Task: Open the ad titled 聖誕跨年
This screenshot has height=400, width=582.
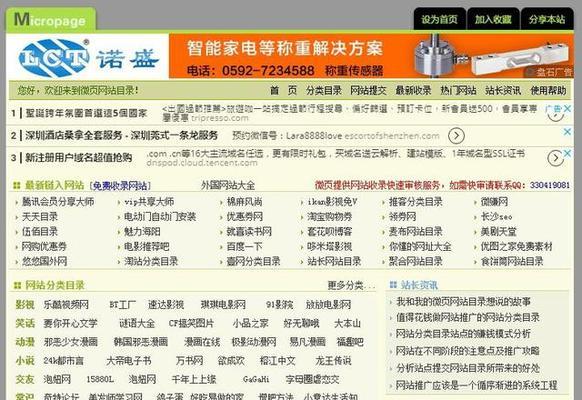Action: tap(86, 113)
